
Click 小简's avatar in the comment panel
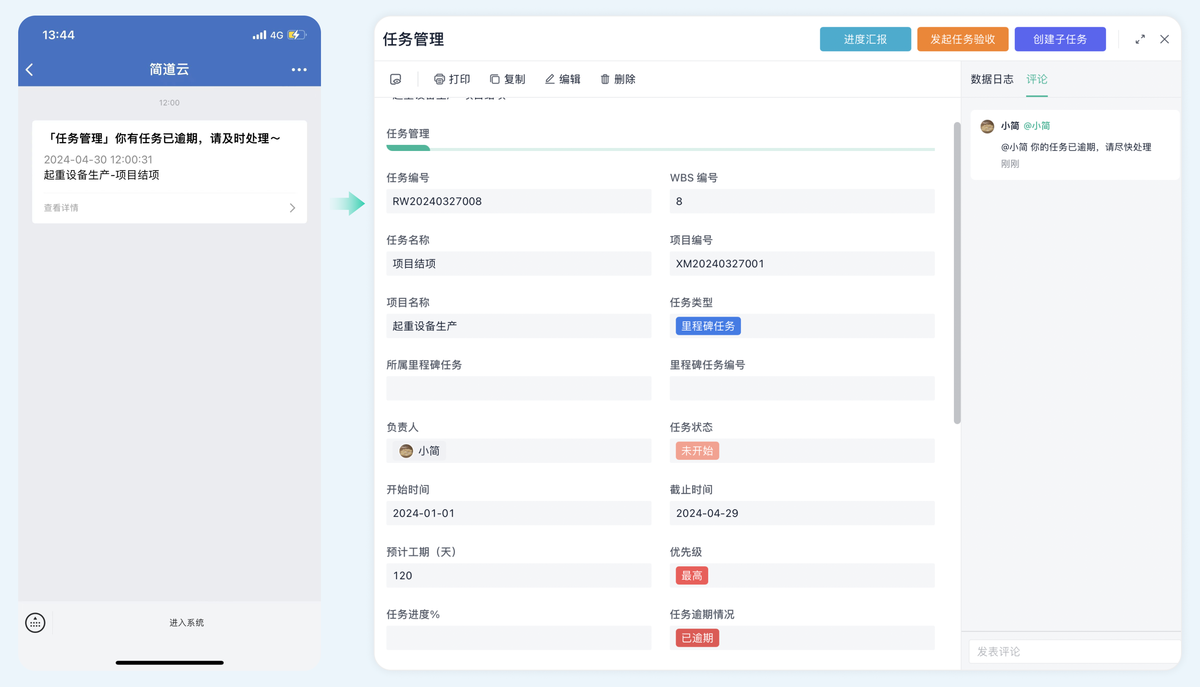pos(987,126)
